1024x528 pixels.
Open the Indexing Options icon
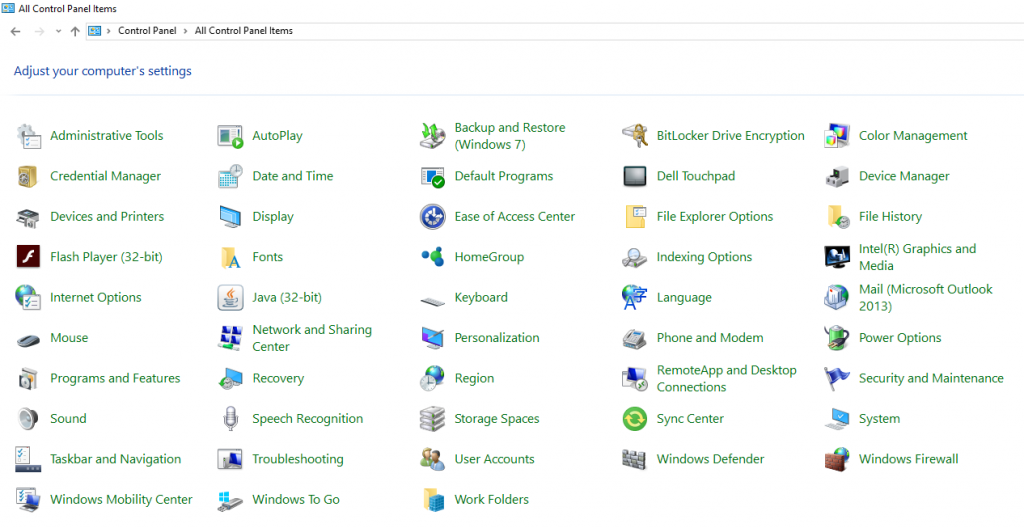coord(635,257)
